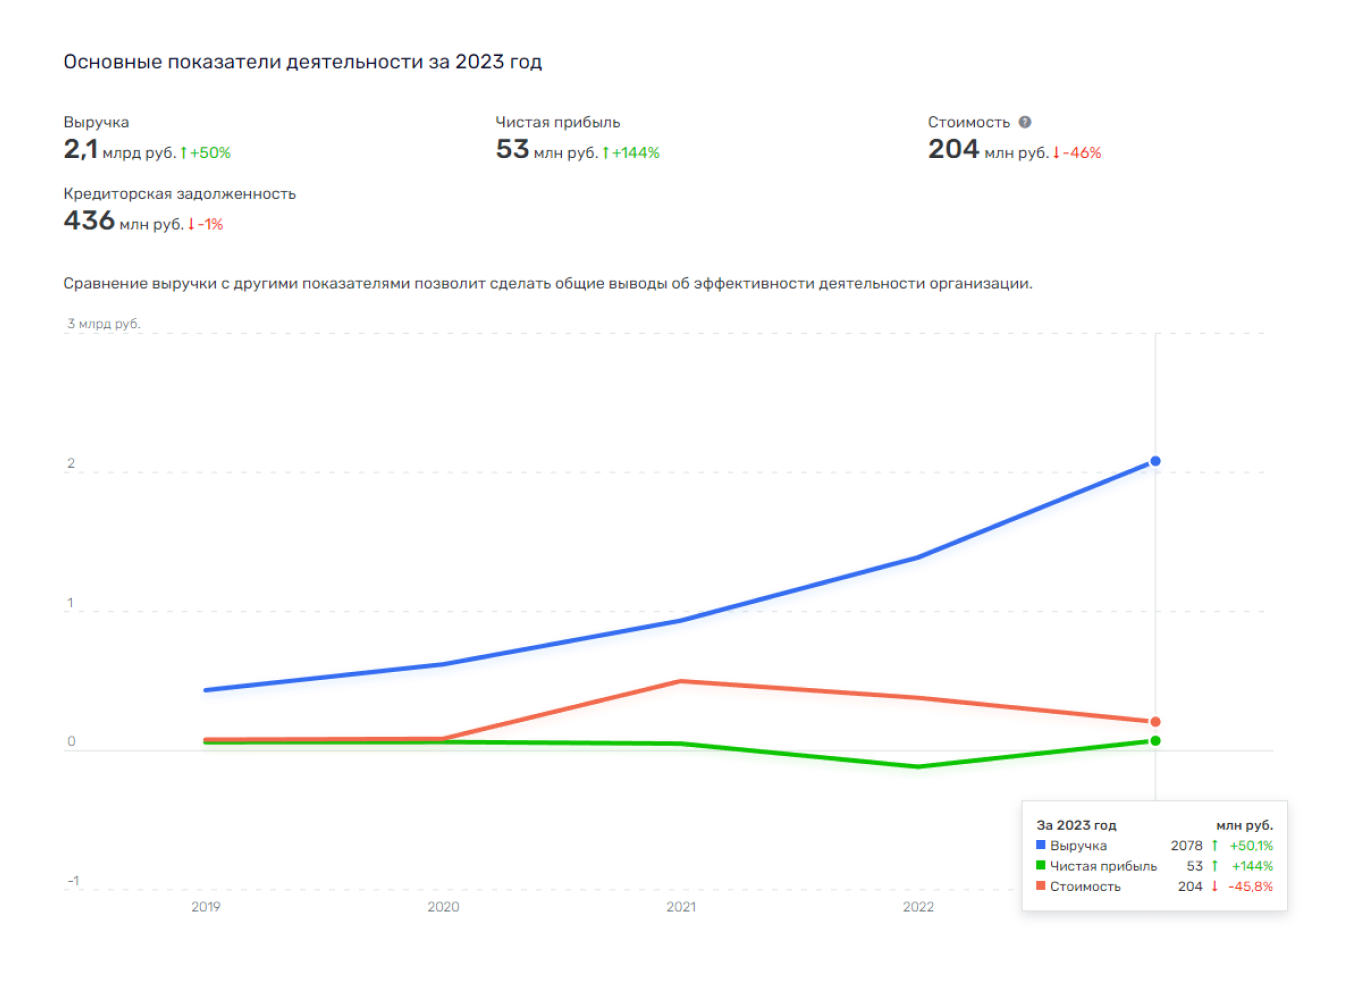1360x983 pixels.
Task: Click the -45,8% value in the tooltip
Action: click(1250, 886)
